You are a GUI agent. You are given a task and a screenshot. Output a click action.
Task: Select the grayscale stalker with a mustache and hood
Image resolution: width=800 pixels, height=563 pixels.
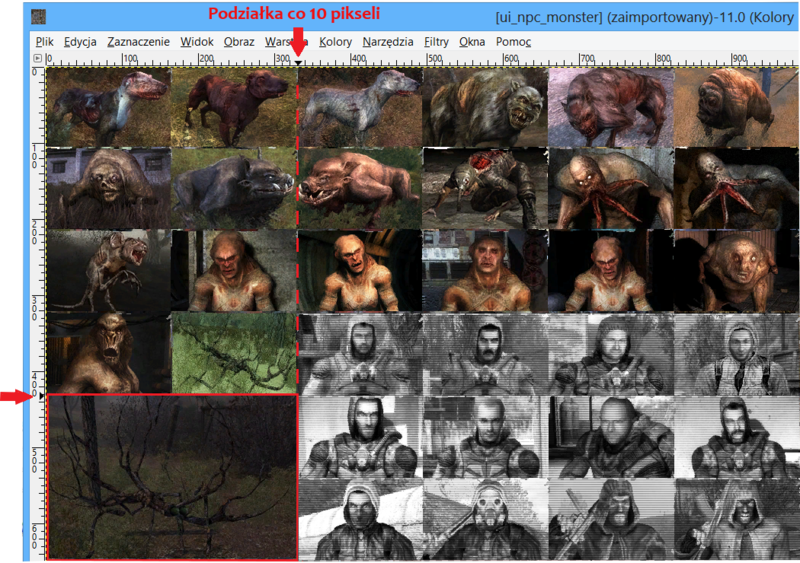[486, 354]
